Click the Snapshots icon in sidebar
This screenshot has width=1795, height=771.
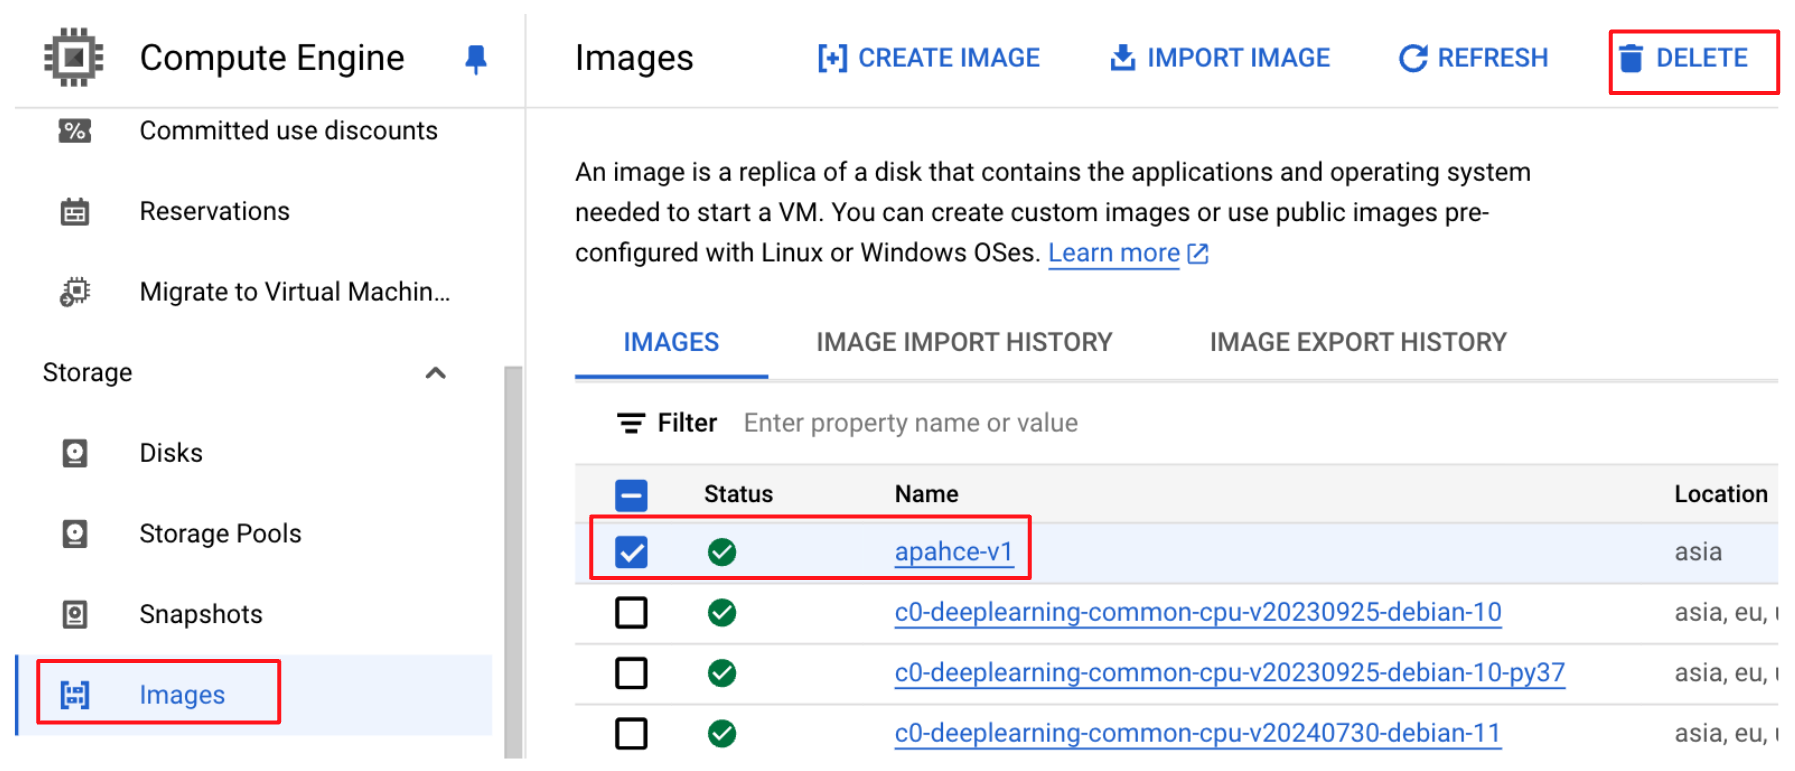click(75, 614)
